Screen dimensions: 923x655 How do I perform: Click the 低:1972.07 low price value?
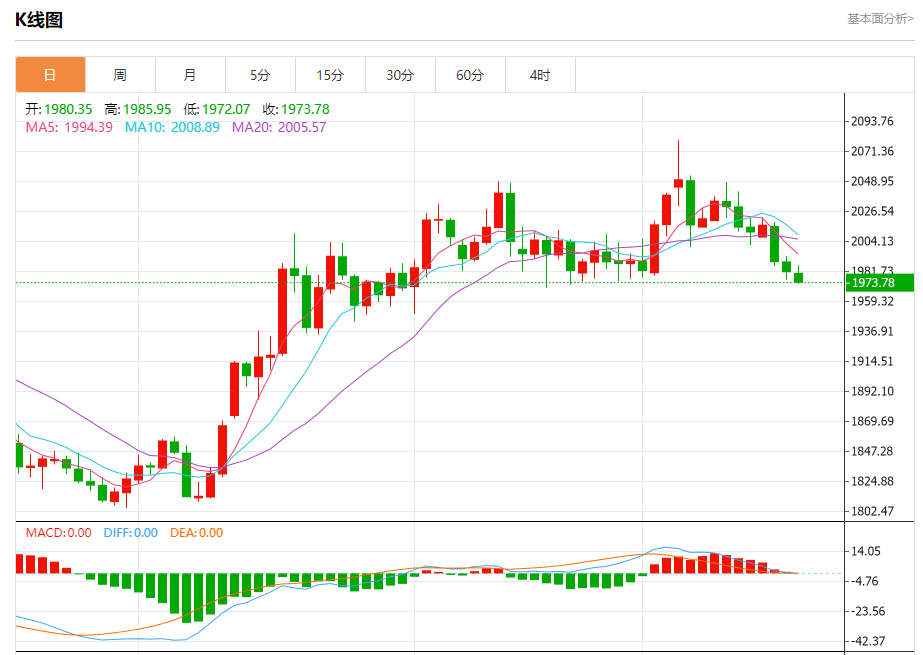[217, 109]
